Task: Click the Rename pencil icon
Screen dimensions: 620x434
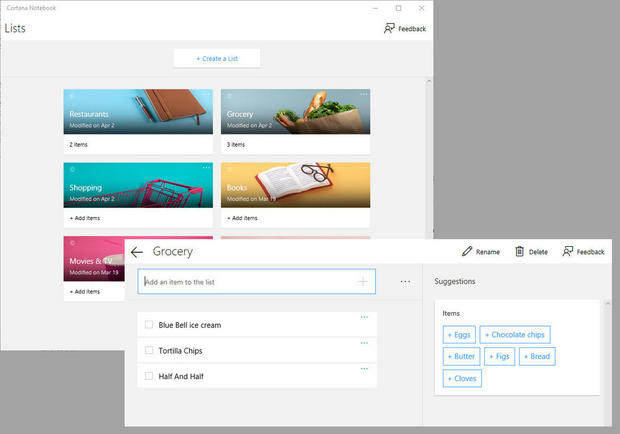Action: [467, 251]
